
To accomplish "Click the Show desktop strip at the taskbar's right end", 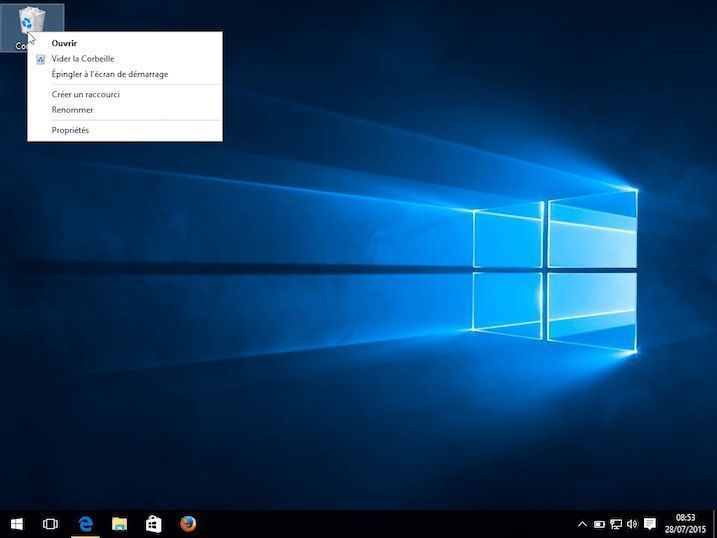I will [714, 524].
